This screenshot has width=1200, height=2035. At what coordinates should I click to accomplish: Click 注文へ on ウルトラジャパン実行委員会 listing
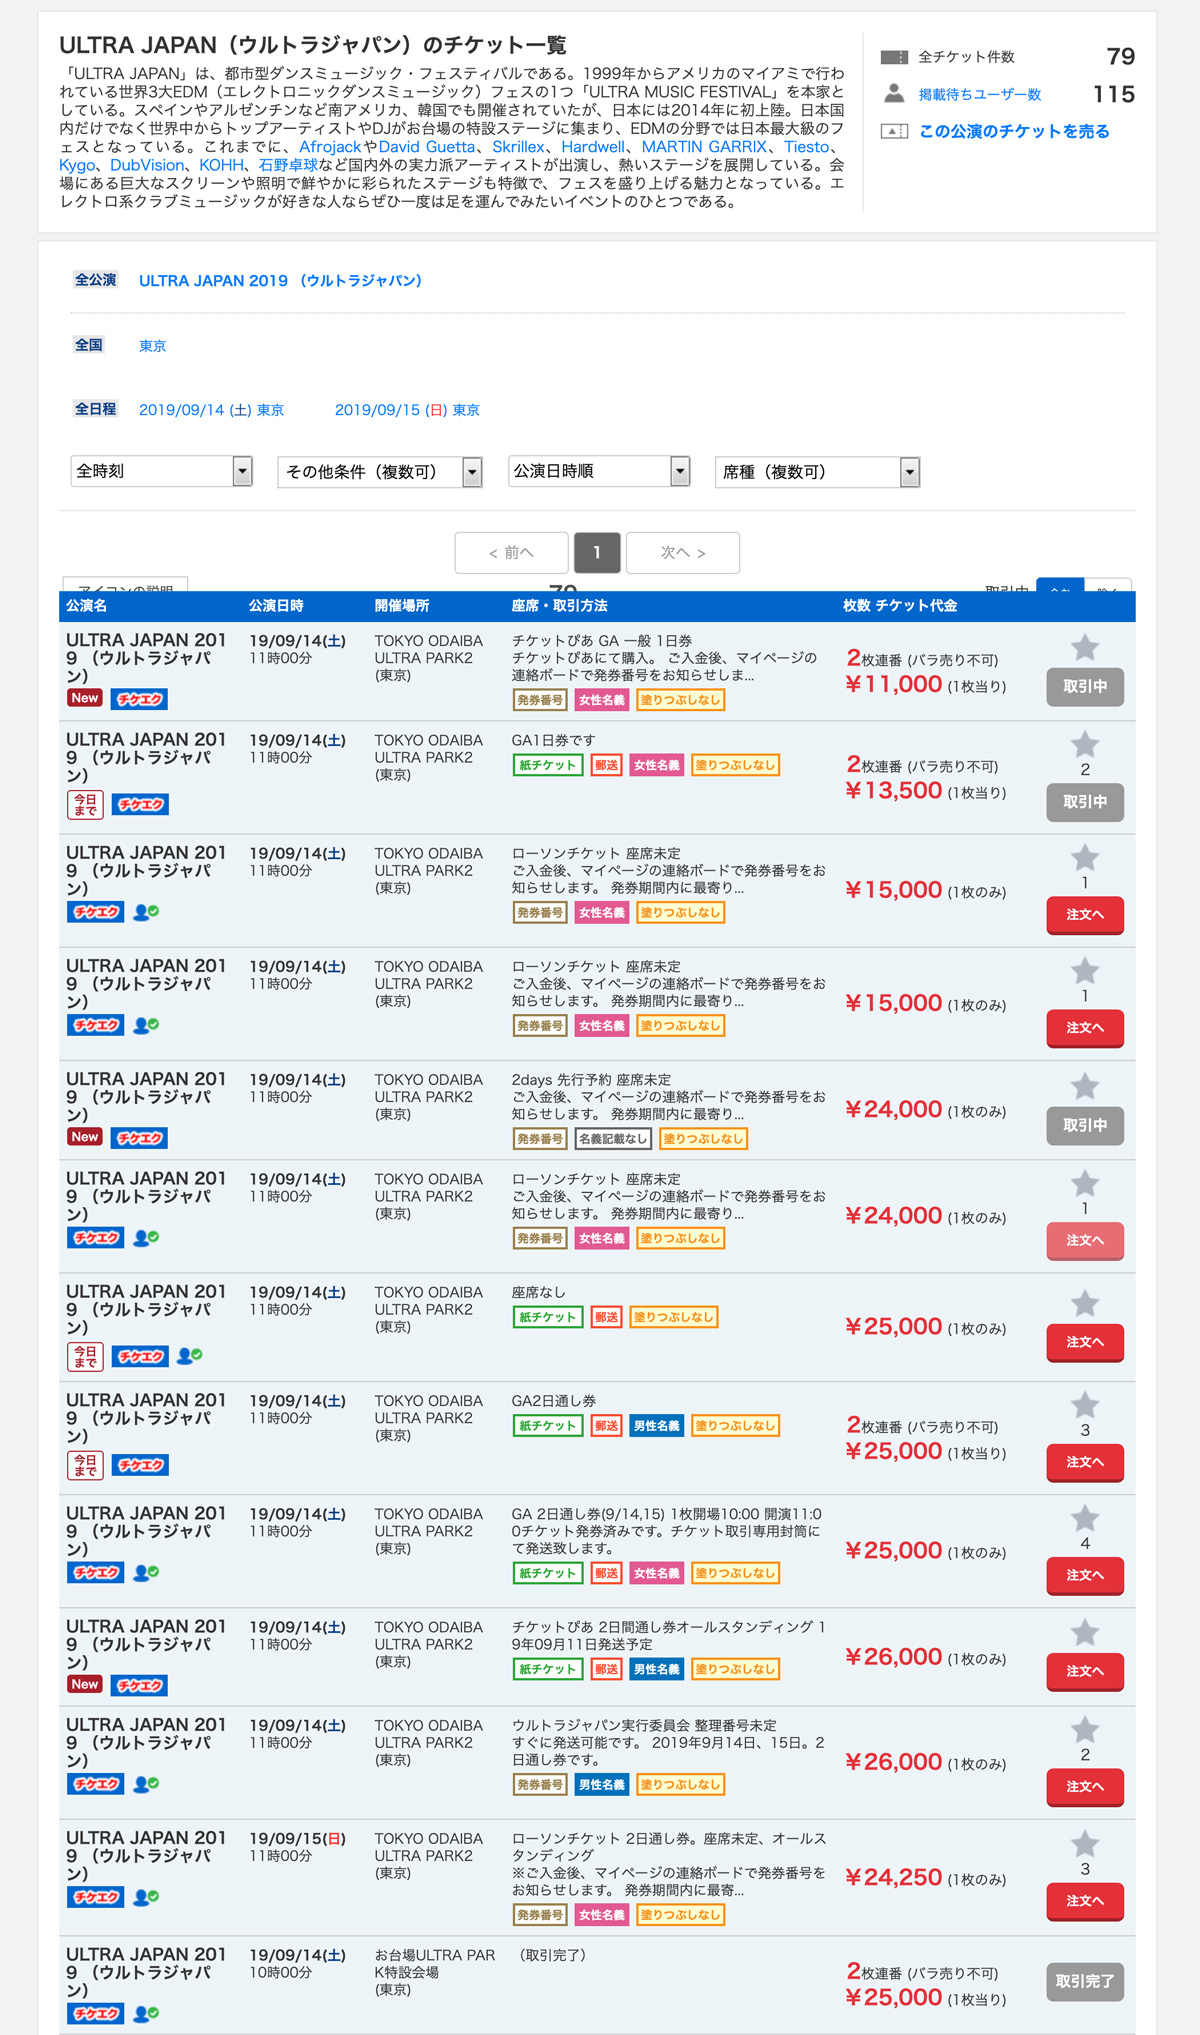1085,1786
